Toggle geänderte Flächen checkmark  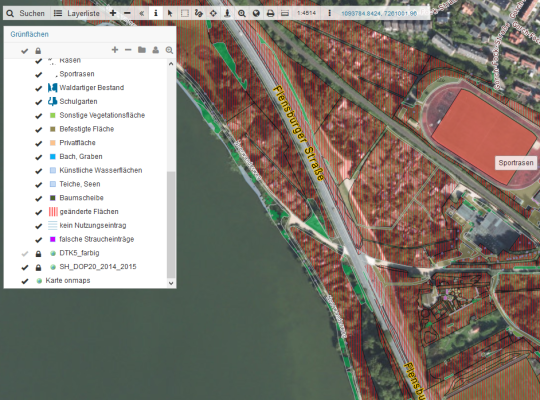coord(39,212)
